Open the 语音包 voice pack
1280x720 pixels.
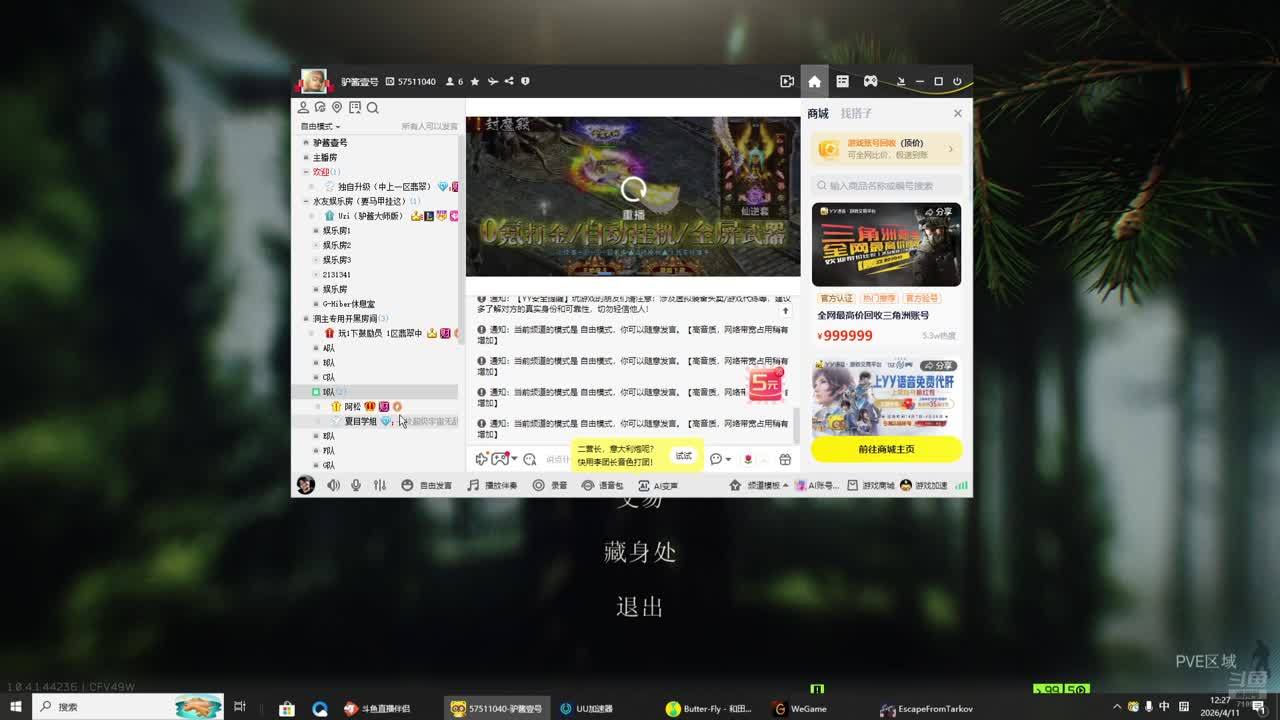coord(603,485)
